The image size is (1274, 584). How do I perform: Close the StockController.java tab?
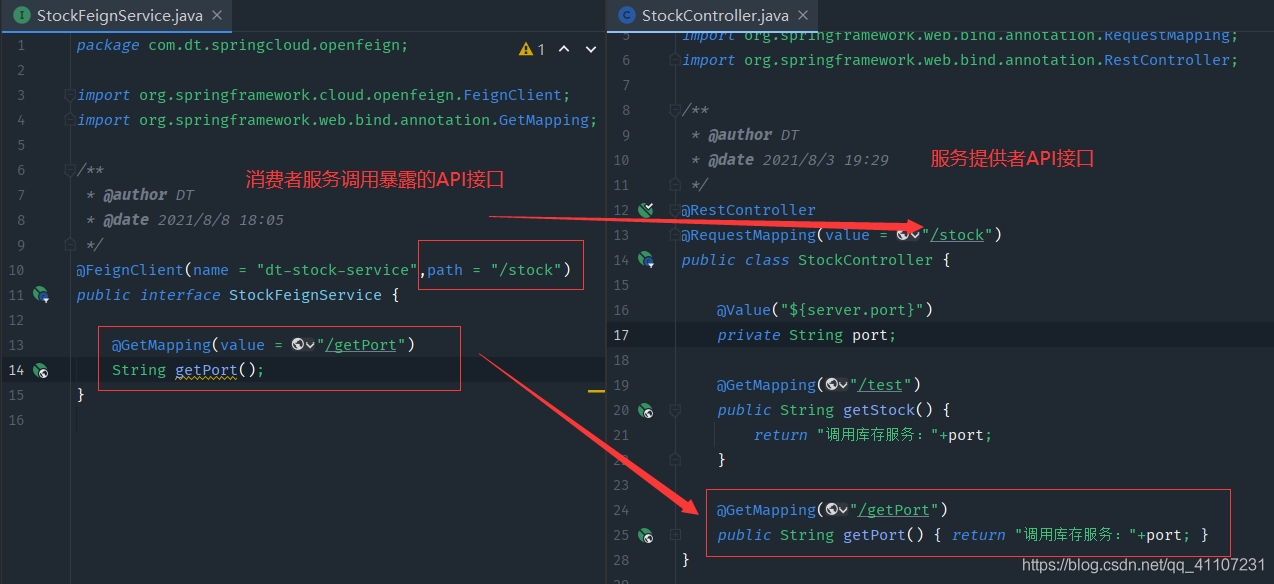coord(802,16)
